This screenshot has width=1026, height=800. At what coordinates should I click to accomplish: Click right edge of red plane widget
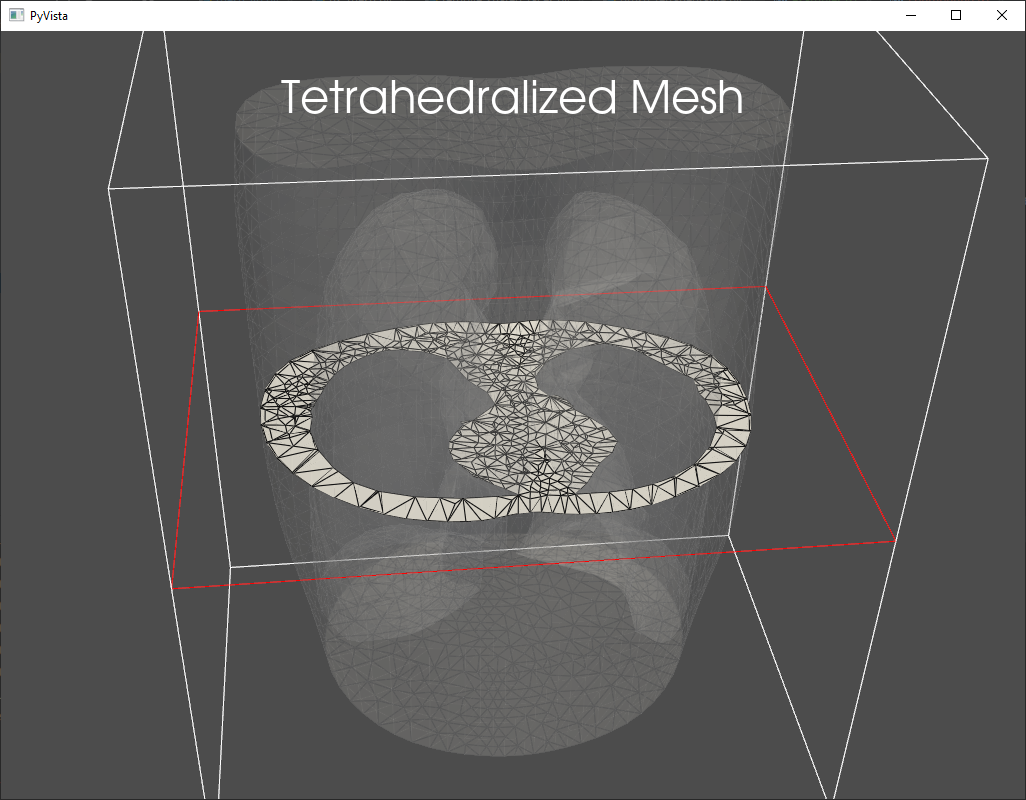[x=830, y=415]
